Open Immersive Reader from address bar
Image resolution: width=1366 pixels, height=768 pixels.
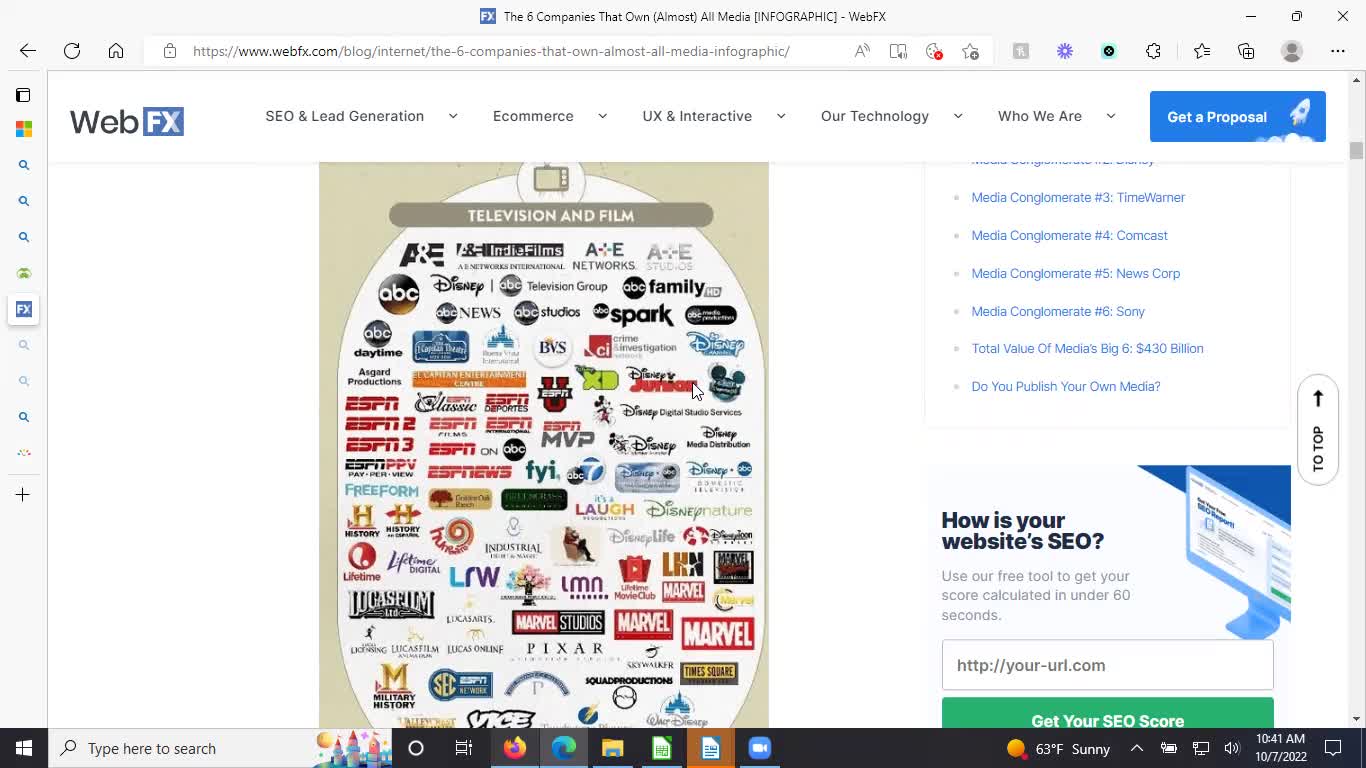click(x=898, y=51)
